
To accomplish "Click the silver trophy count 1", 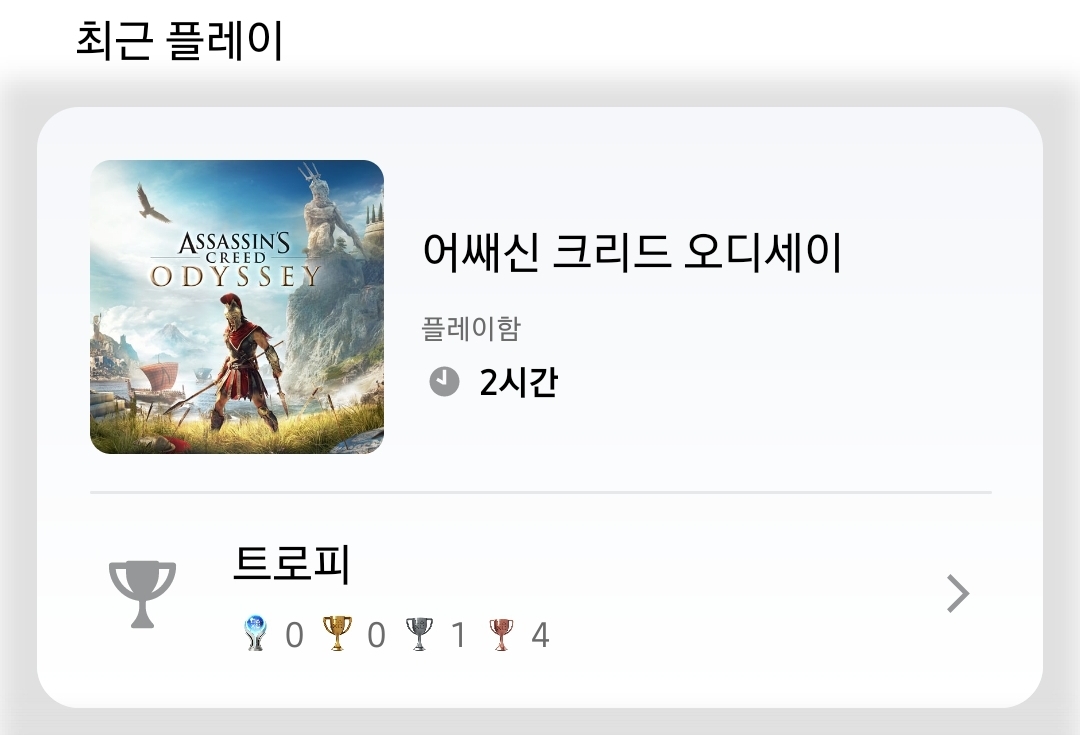I will pos(458,635).
